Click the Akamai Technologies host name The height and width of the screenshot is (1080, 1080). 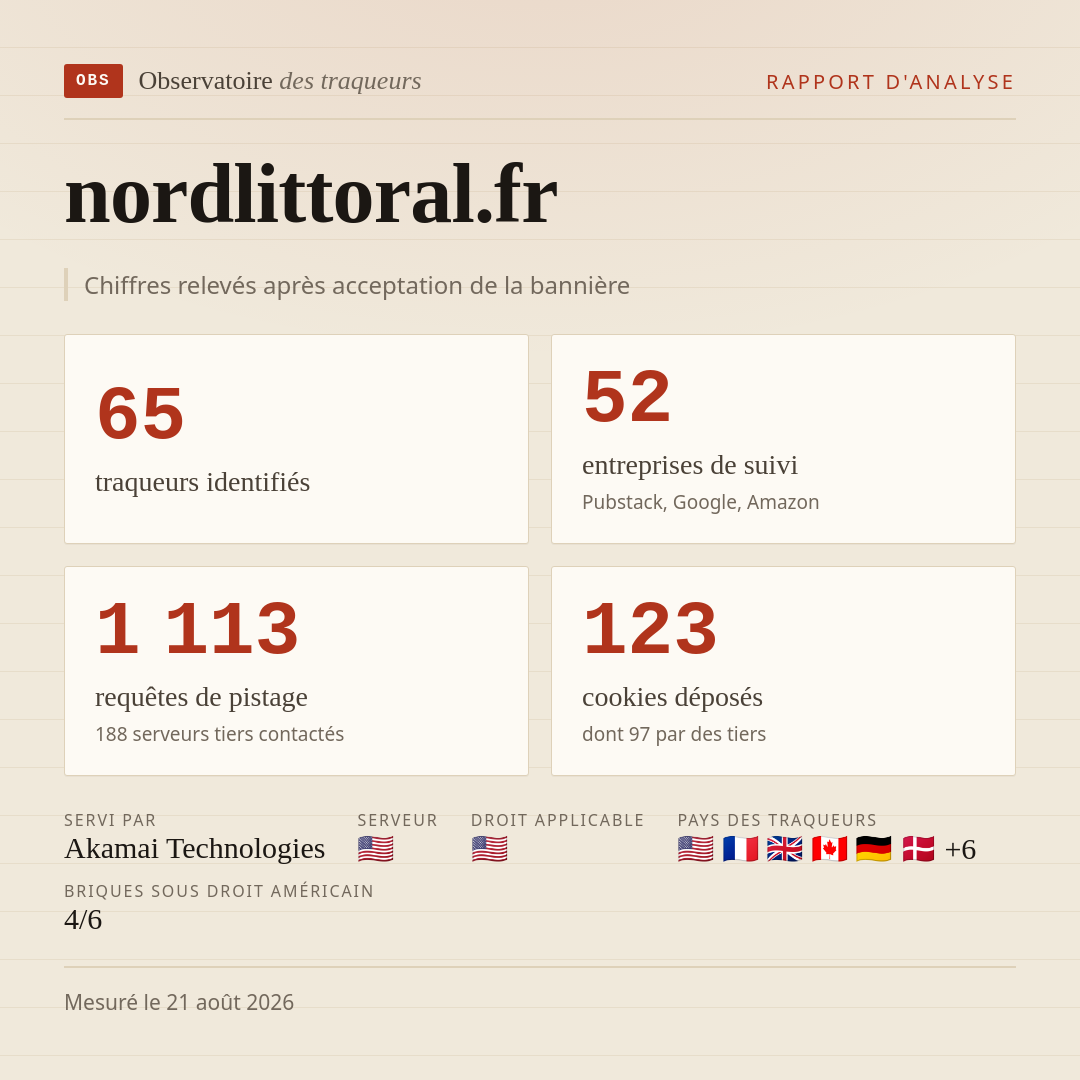194,849
